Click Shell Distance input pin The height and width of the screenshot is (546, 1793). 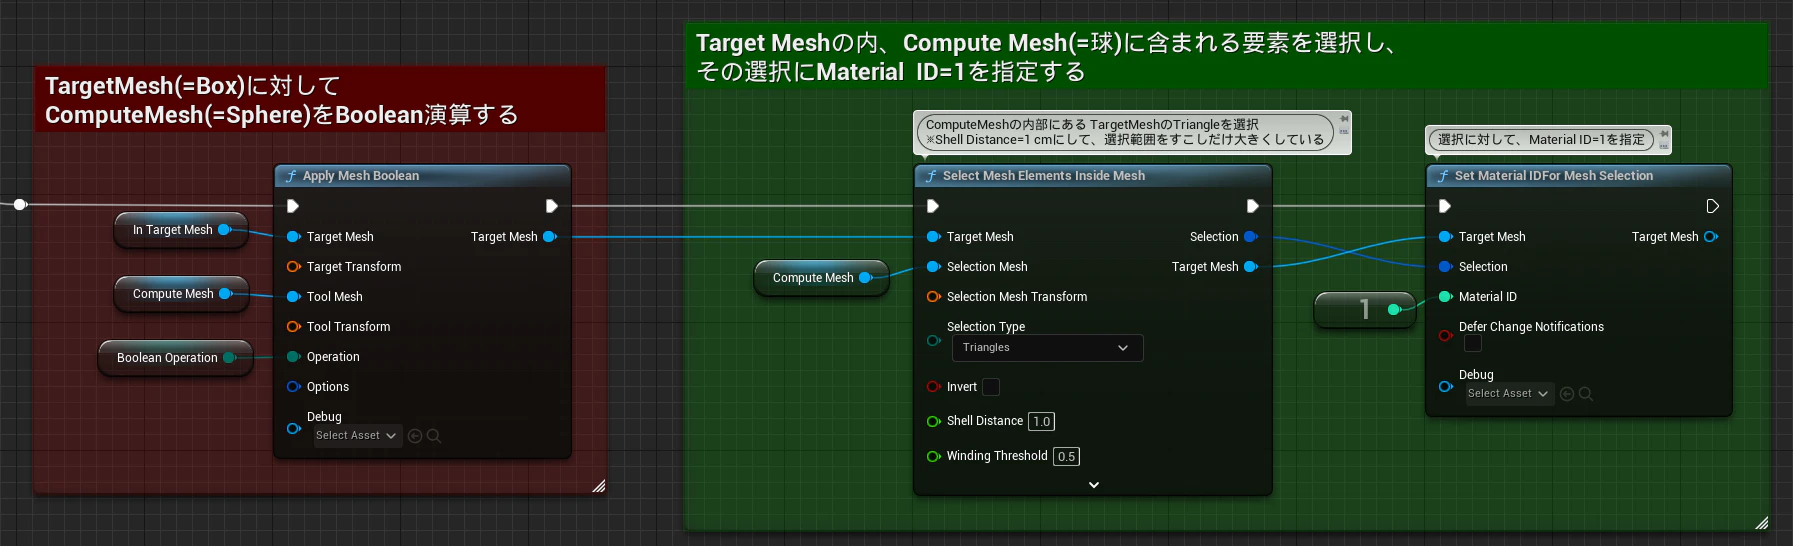coord(934,421)
